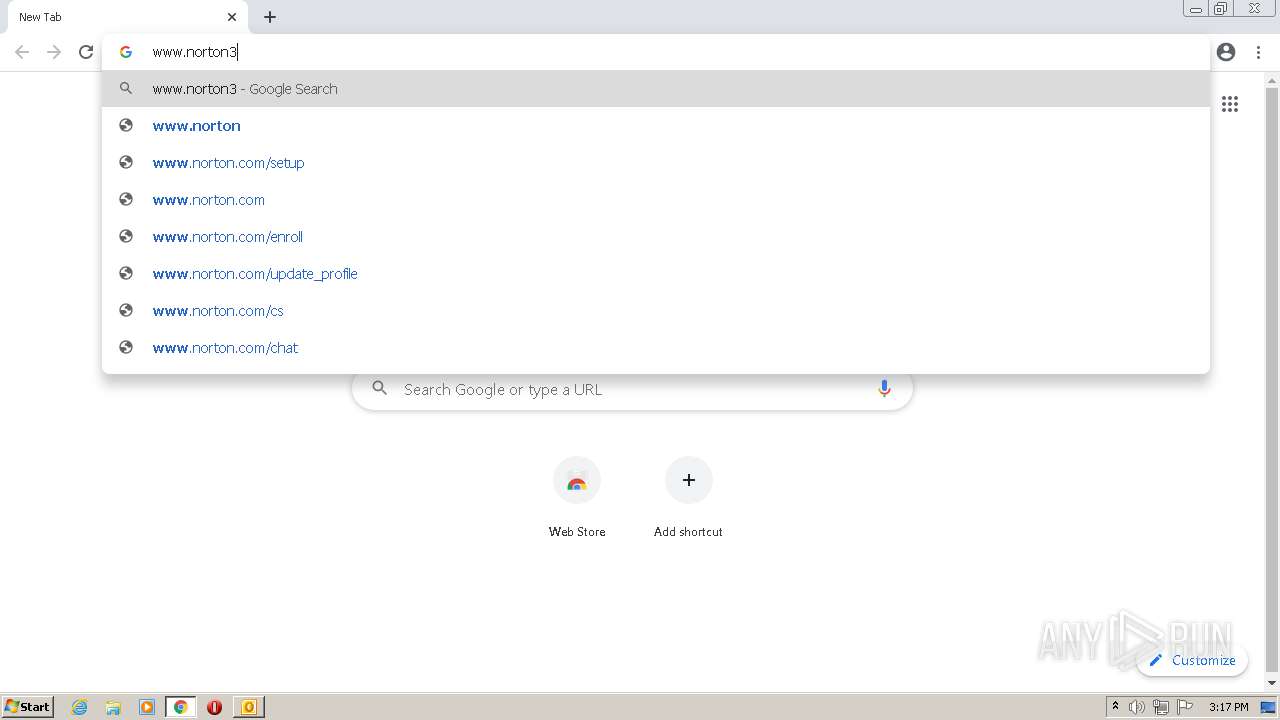Image resolution: width=1280 pixels, height=720 pixels.
Task: Open the Chrome profile avatar menu
Action: (x=1226, y=52)
